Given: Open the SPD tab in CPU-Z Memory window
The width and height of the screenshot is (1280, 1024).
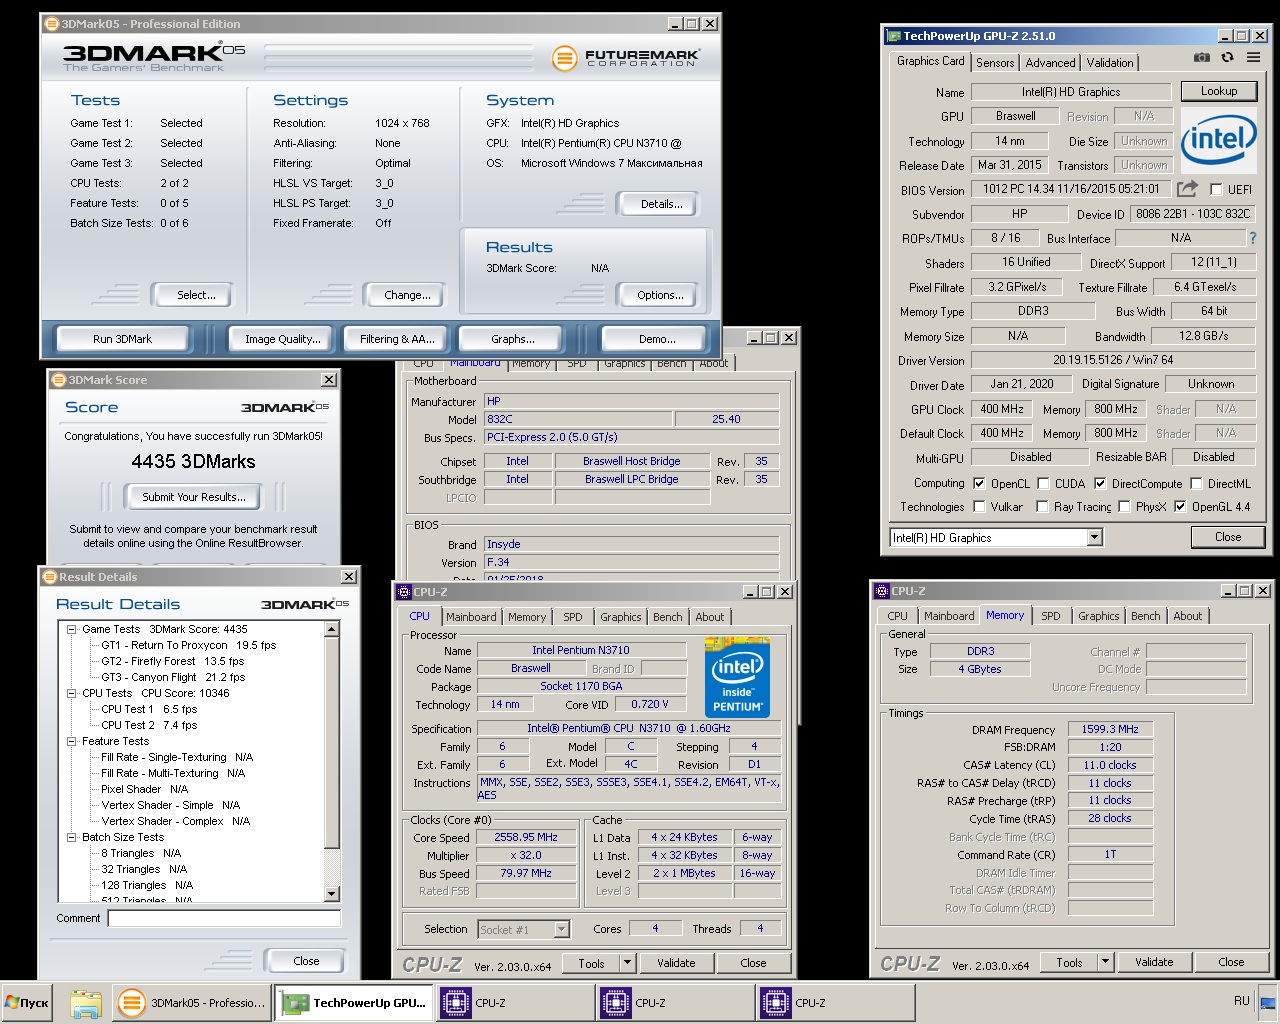Looking at the screenshot, I should click(x=1051, y=616).
